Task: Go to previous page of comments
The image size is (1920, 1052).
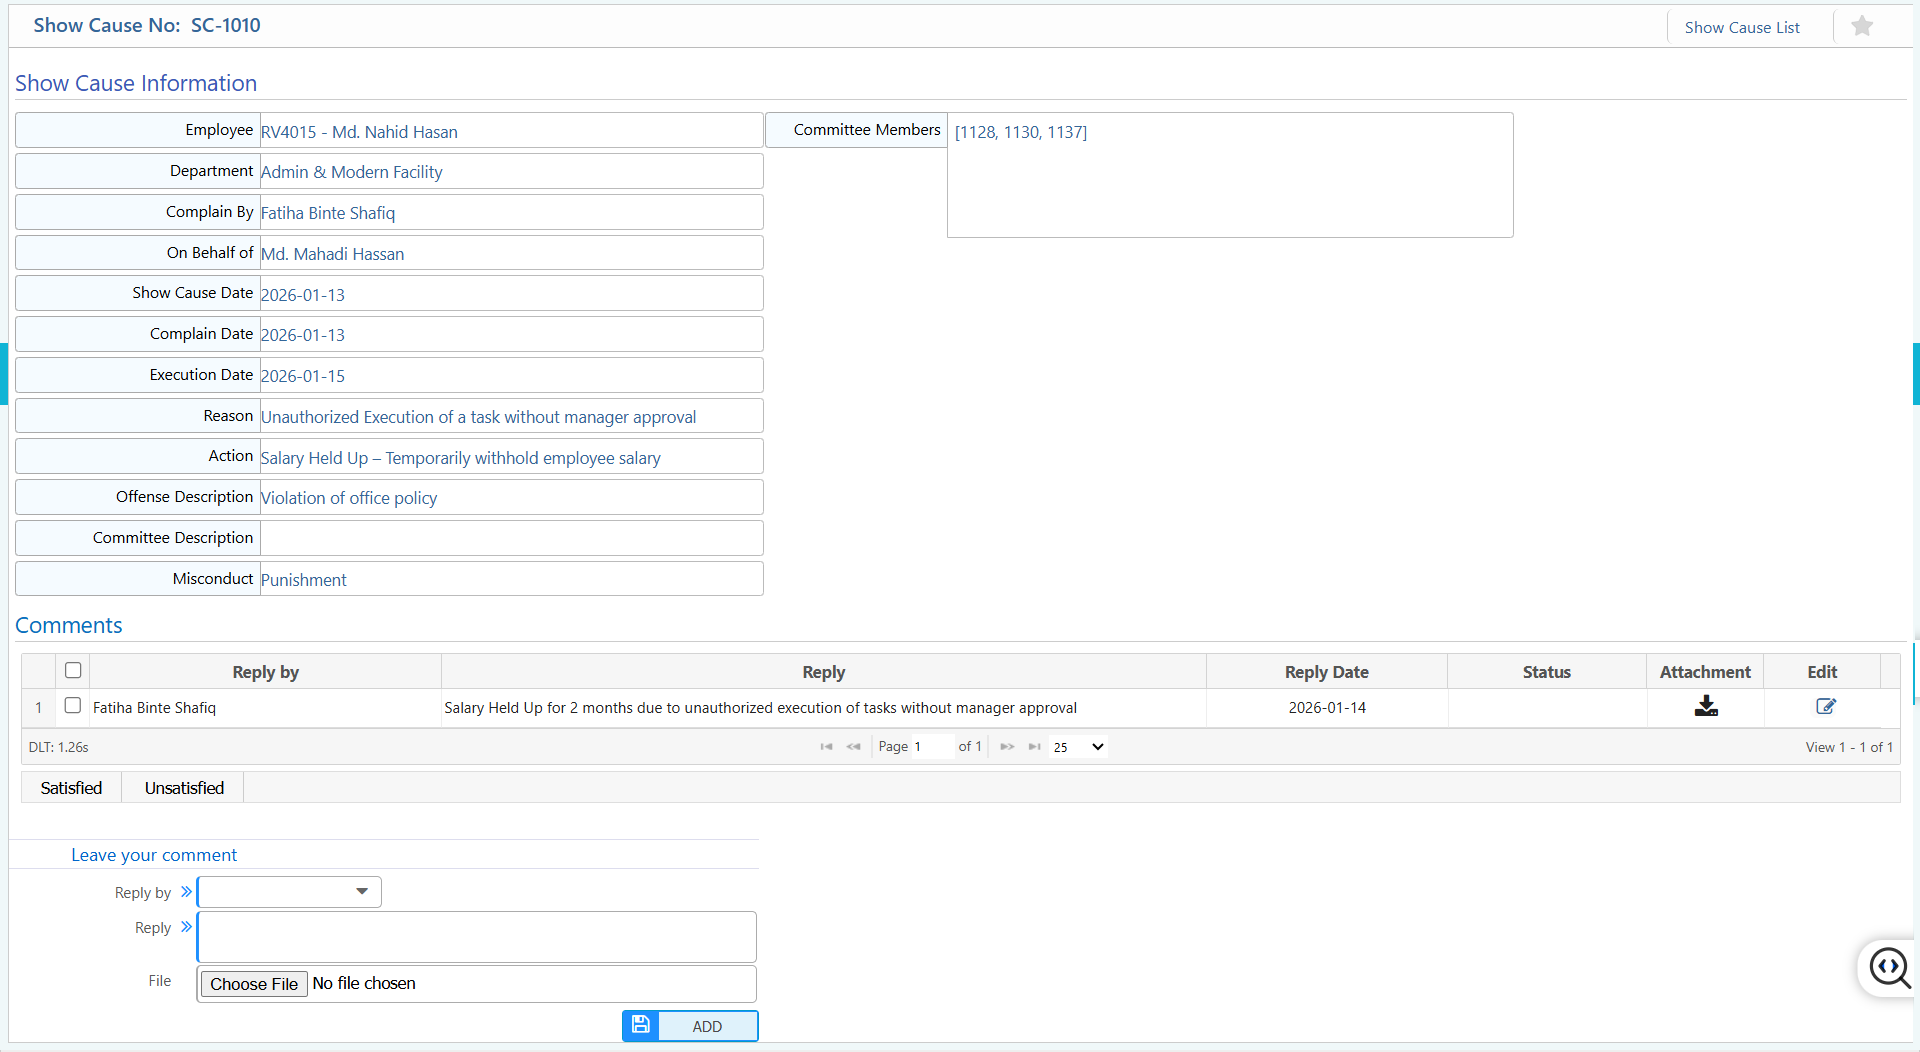Action: coord(854,746)
